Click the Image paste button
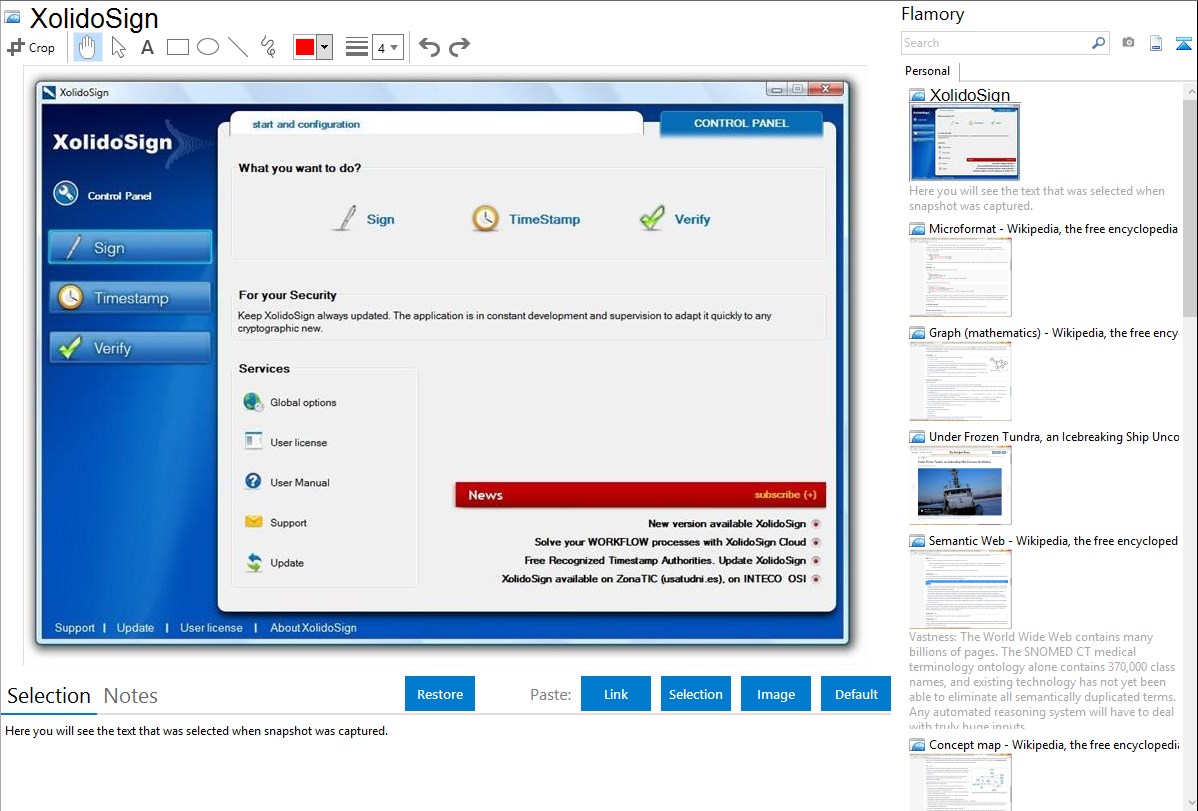Screen dimensions: 1198x811 click(x=775, y=694)
